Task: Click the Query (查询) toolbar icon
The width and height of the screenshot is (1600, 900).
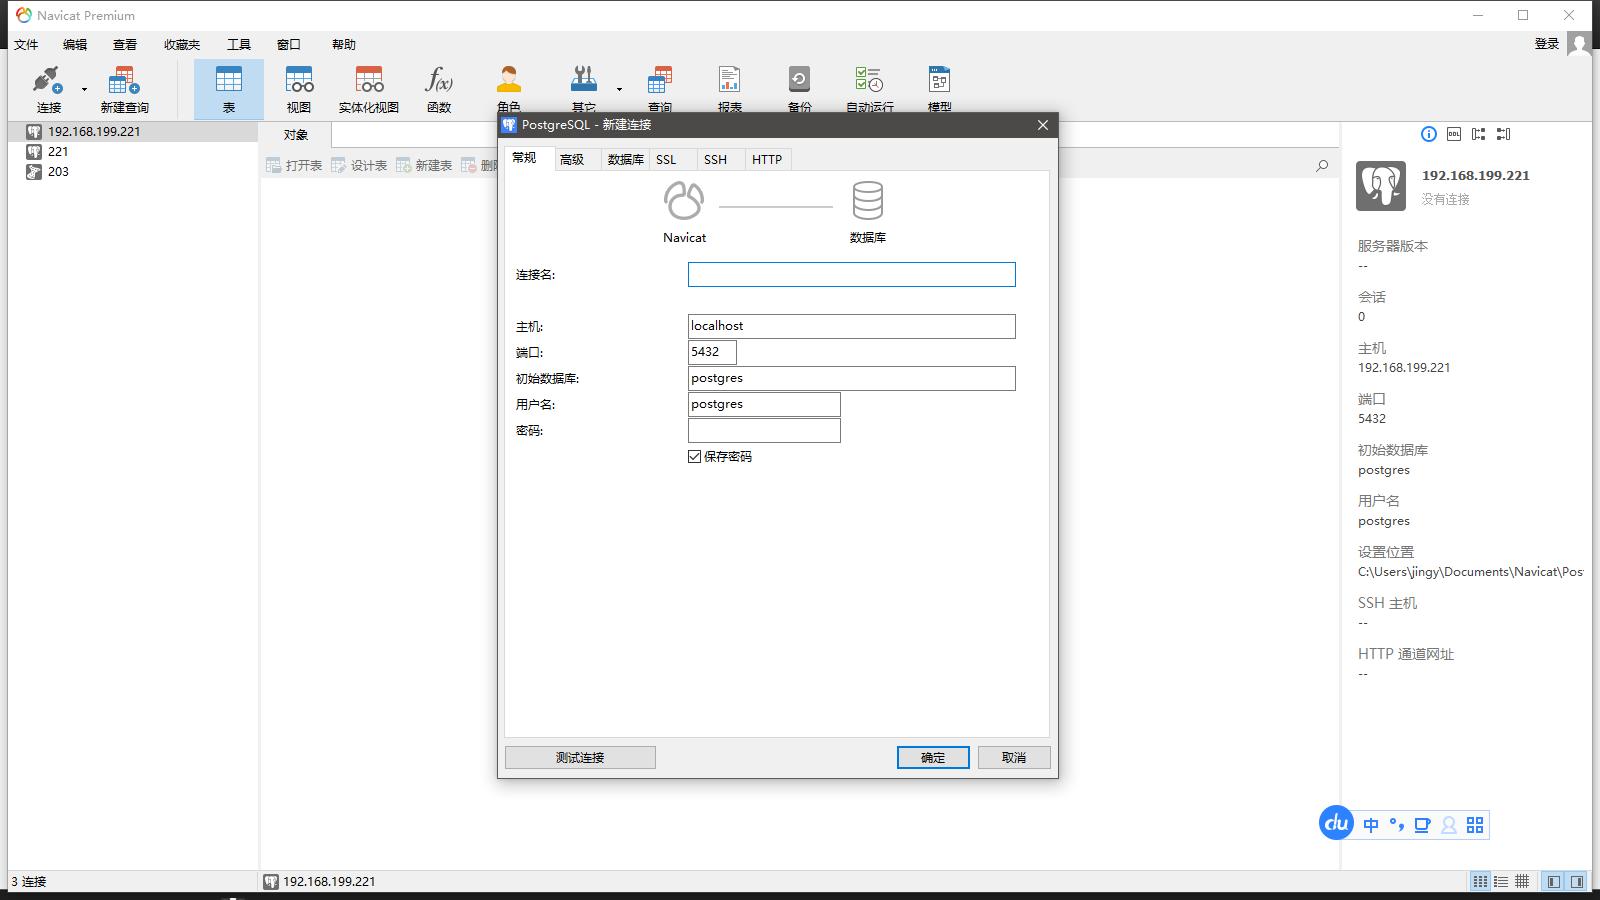Action: point(660,89)
